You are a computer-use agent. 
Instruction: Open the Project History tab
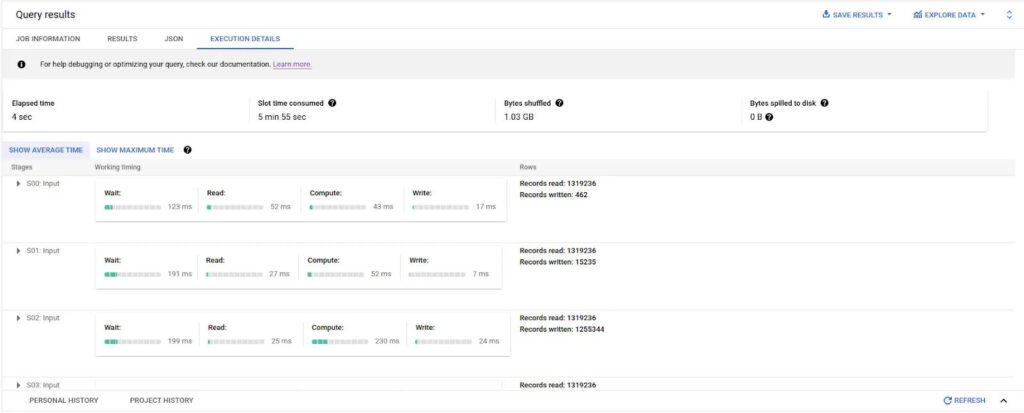tap(161, 401)
